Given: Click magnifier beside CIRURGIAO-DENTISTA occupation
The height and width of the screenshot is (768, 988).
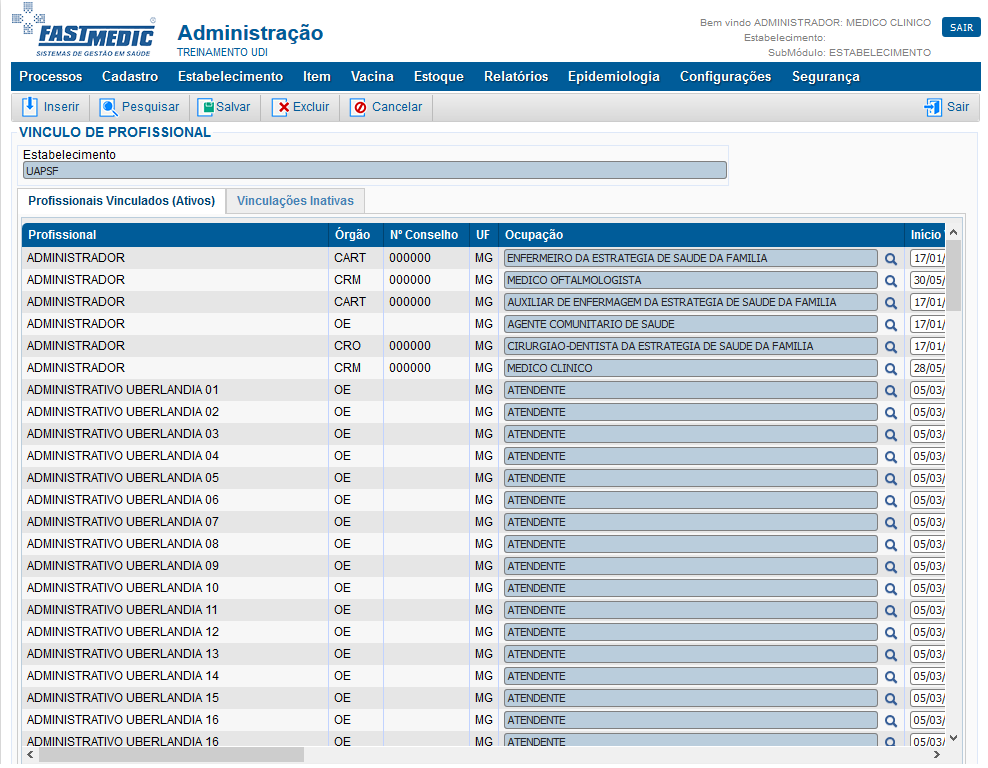Looking at the screenshot, I should (890, 347).
